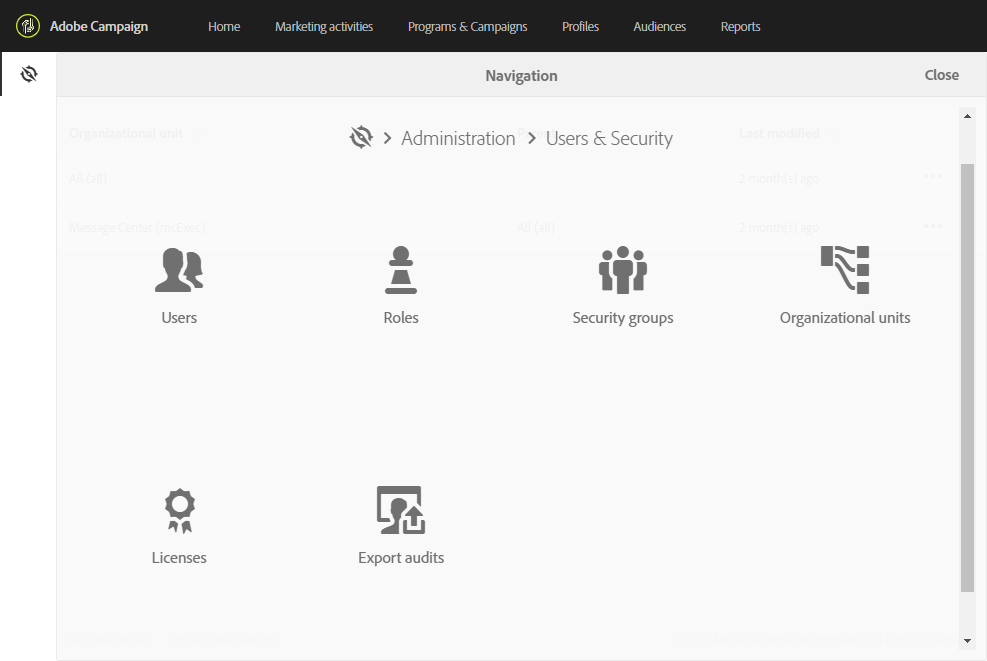Open Programs & Campaigns menu
Screen dimensions: 987x661
468,26
